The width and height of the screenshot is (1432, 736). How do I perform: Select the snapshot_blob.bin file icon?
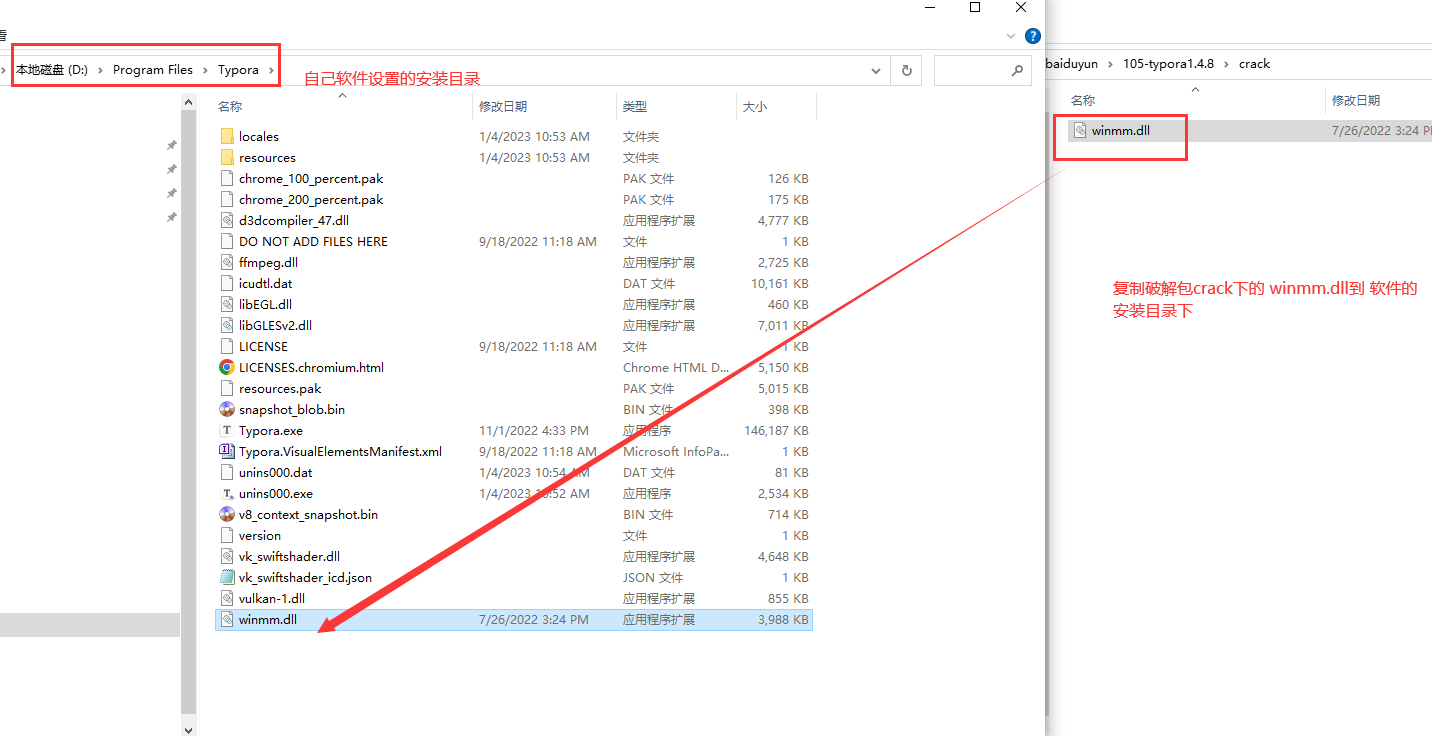point(227,409)
